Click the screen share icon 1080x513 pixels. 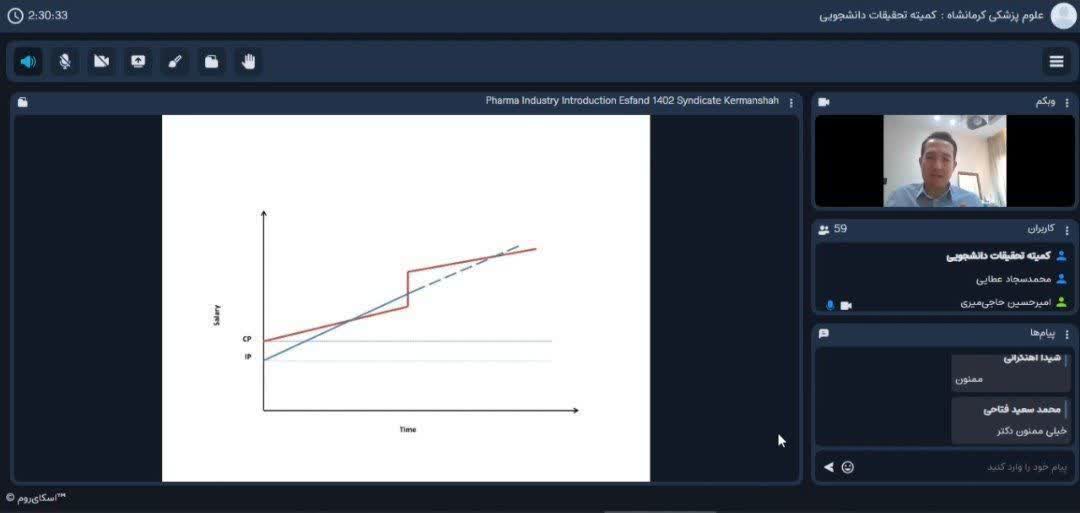138,62
